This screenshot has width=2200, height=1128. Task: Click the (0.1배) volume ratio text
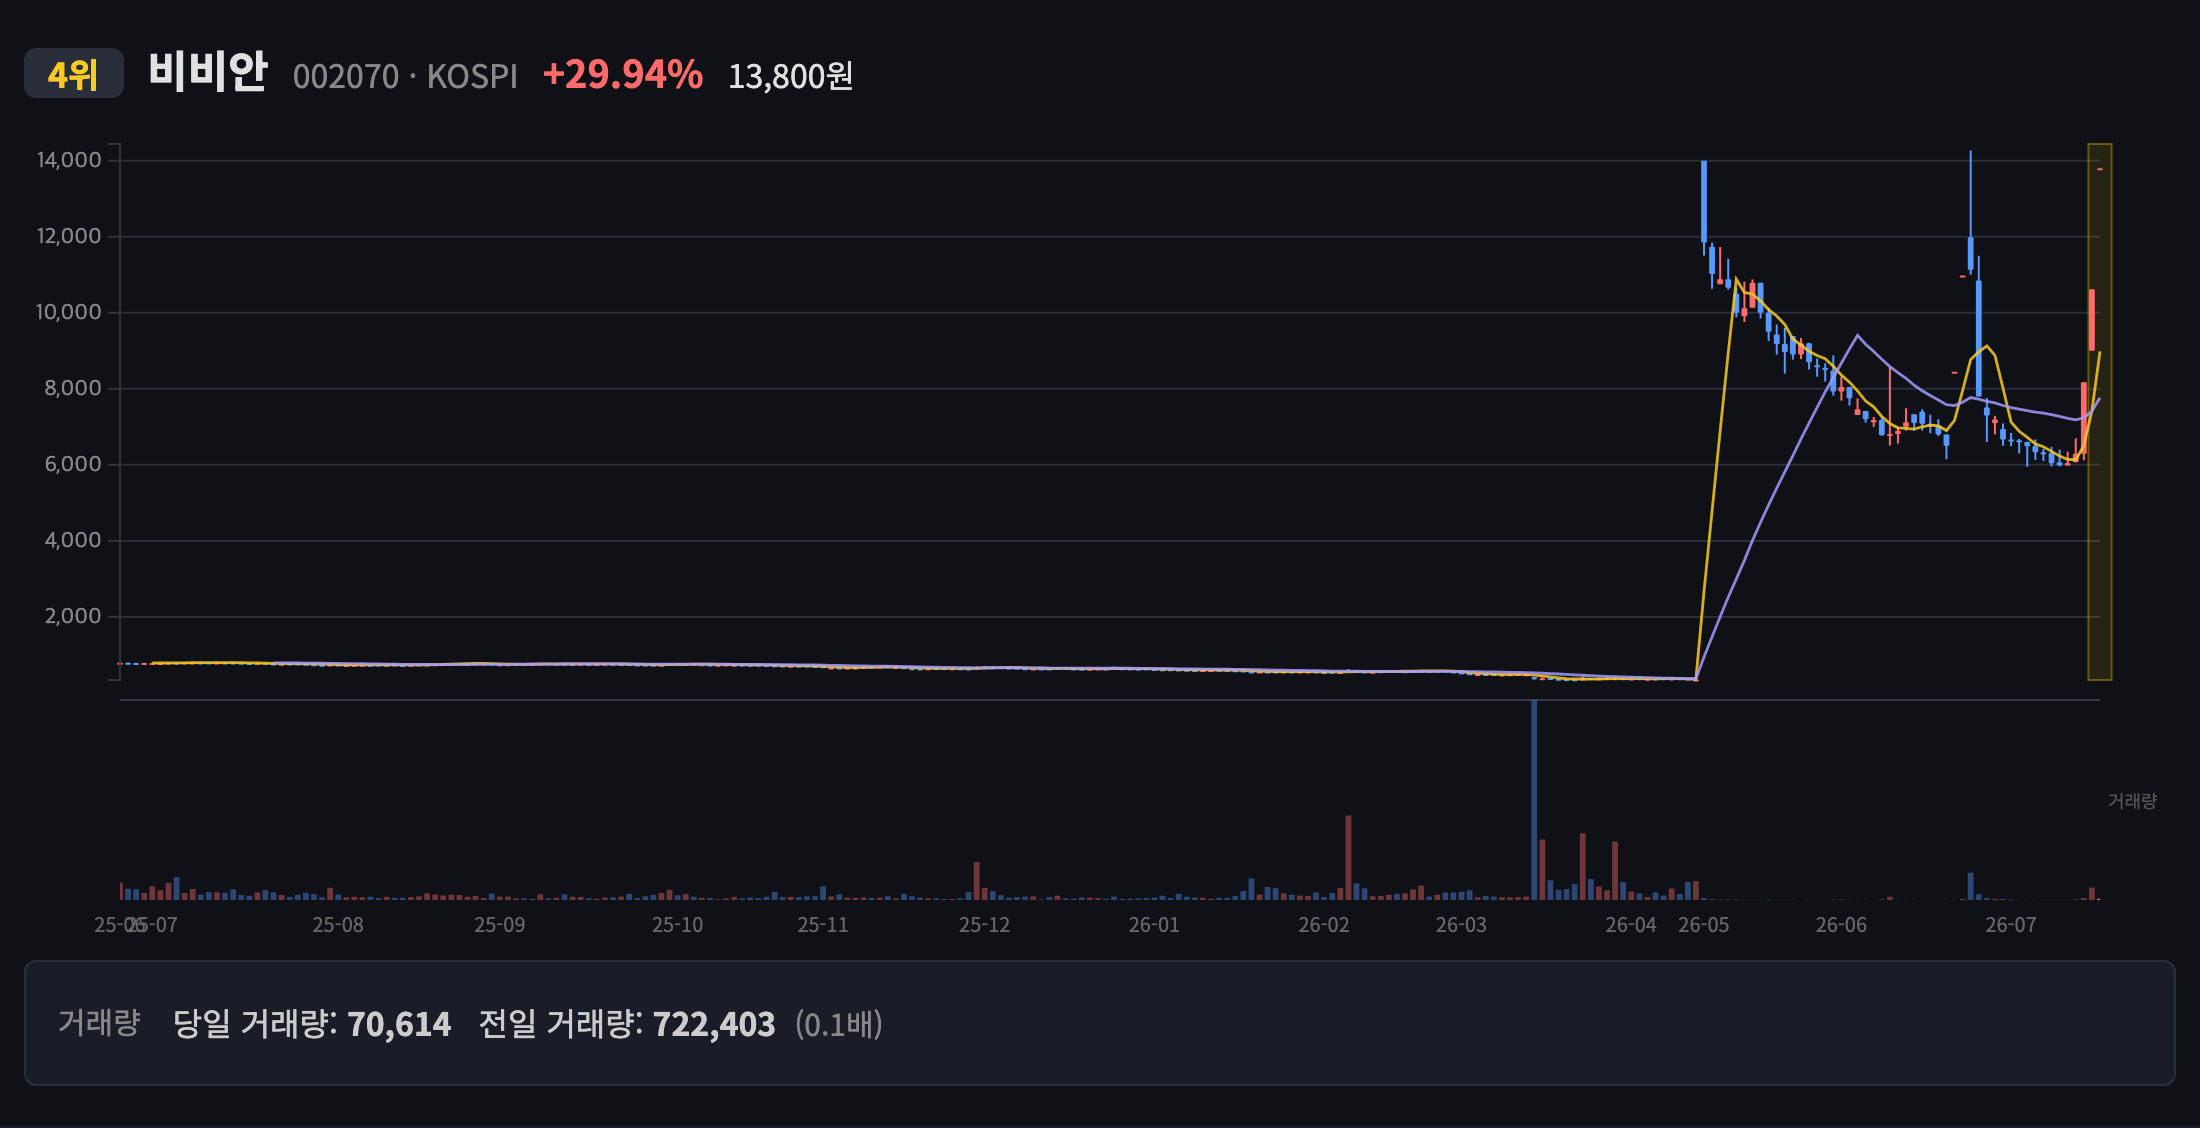[x=839, y=1024]
